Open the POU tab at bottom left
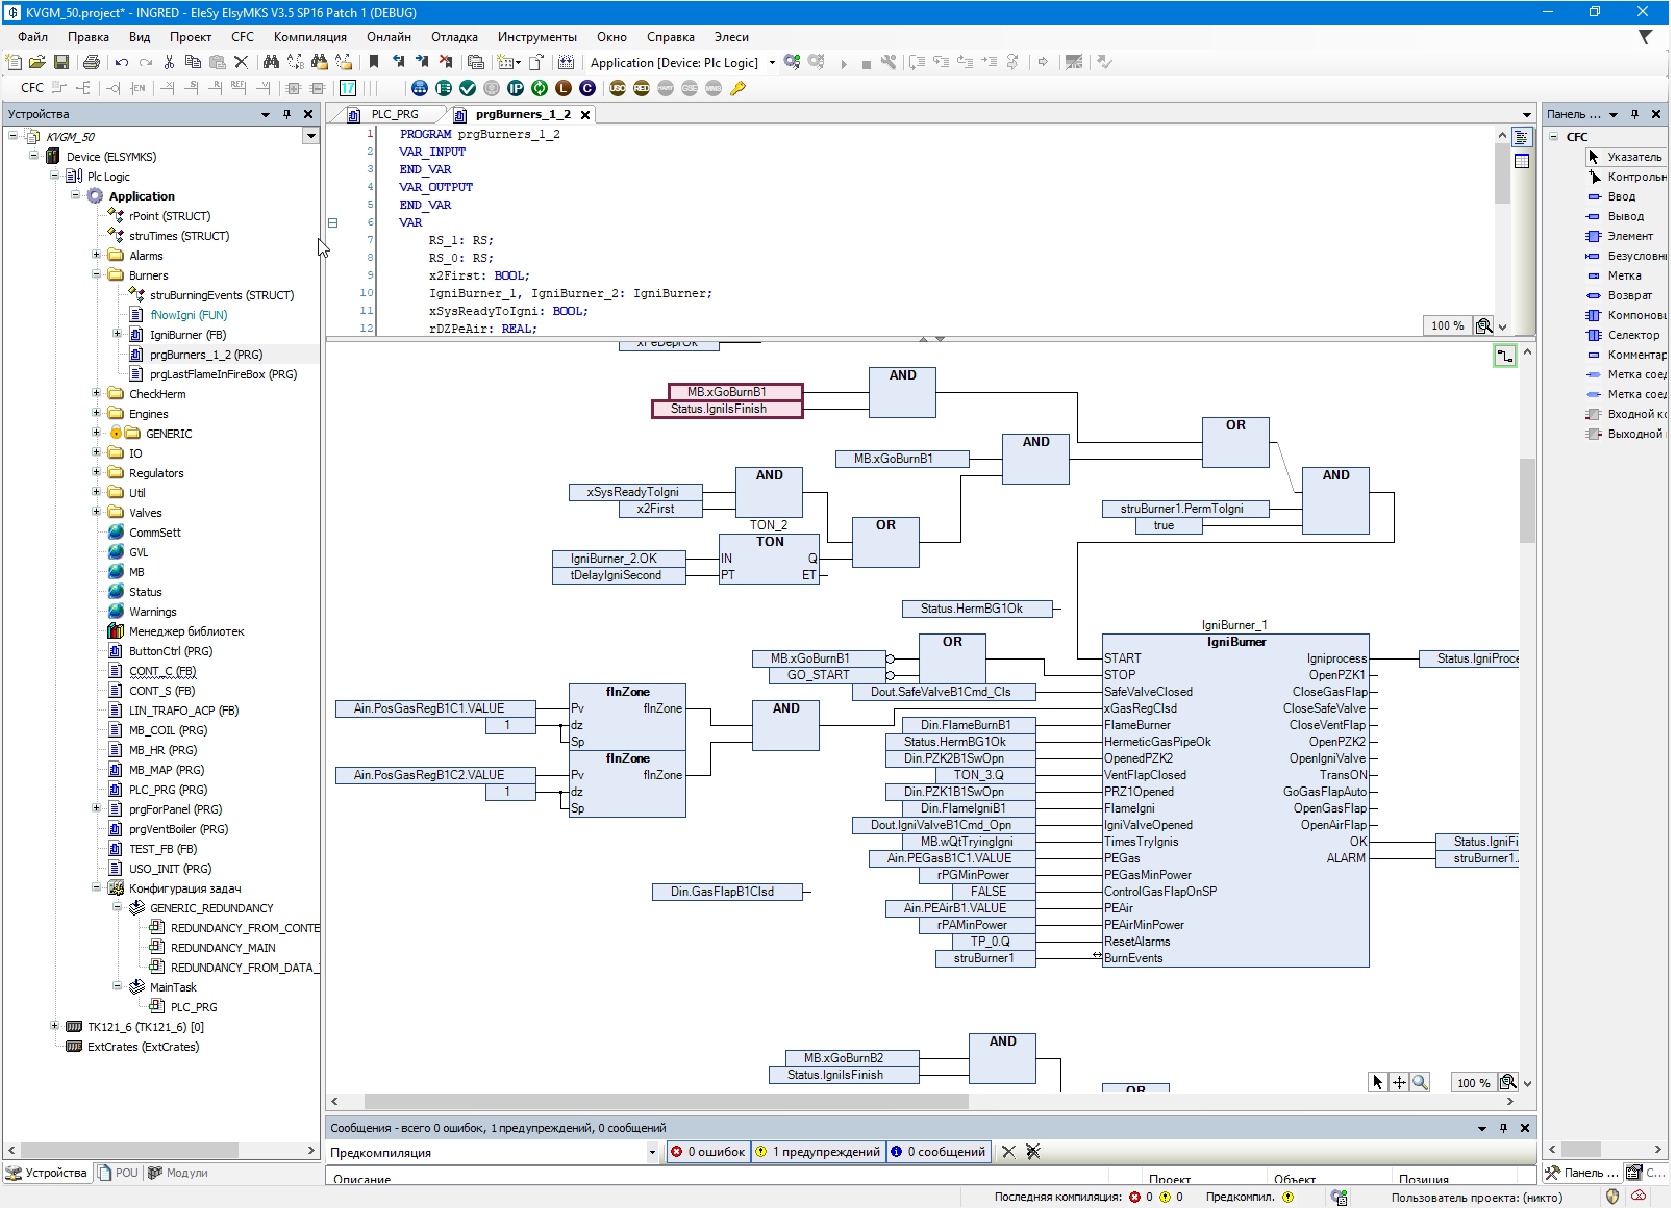The width and height of the screenshot is (1671, 1208). click(118, 1173)
